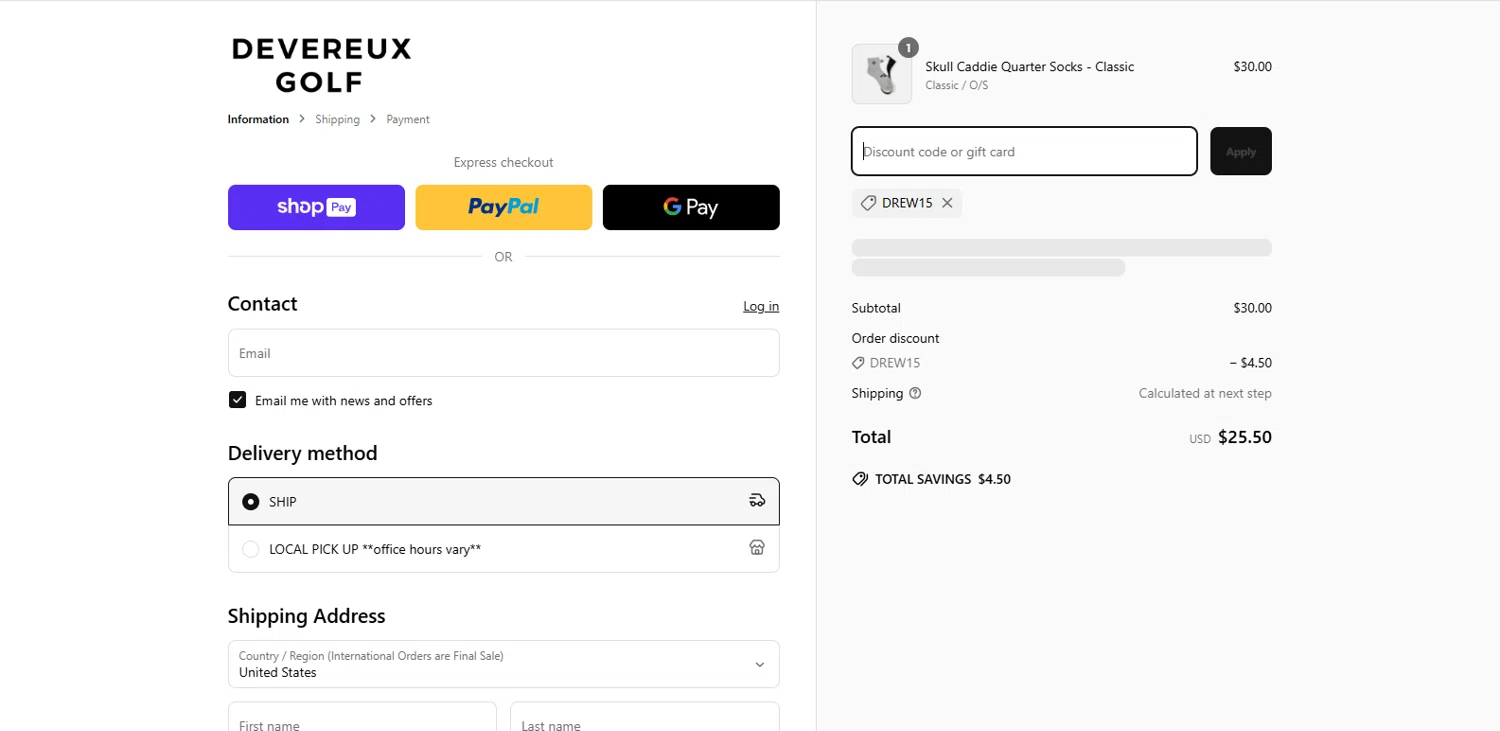
Task: Click the 'Calculated at next step' text
Action: 1205,393
